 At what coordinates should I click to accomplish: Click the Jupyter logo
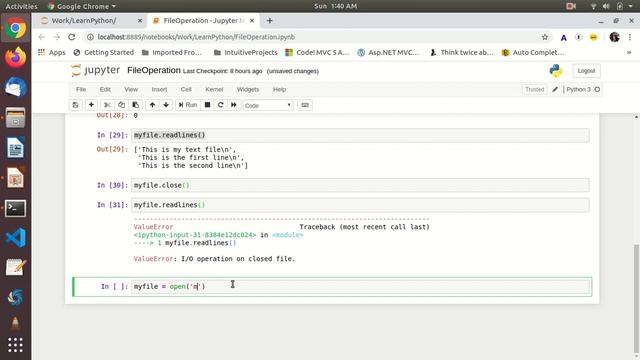(96, 70)
